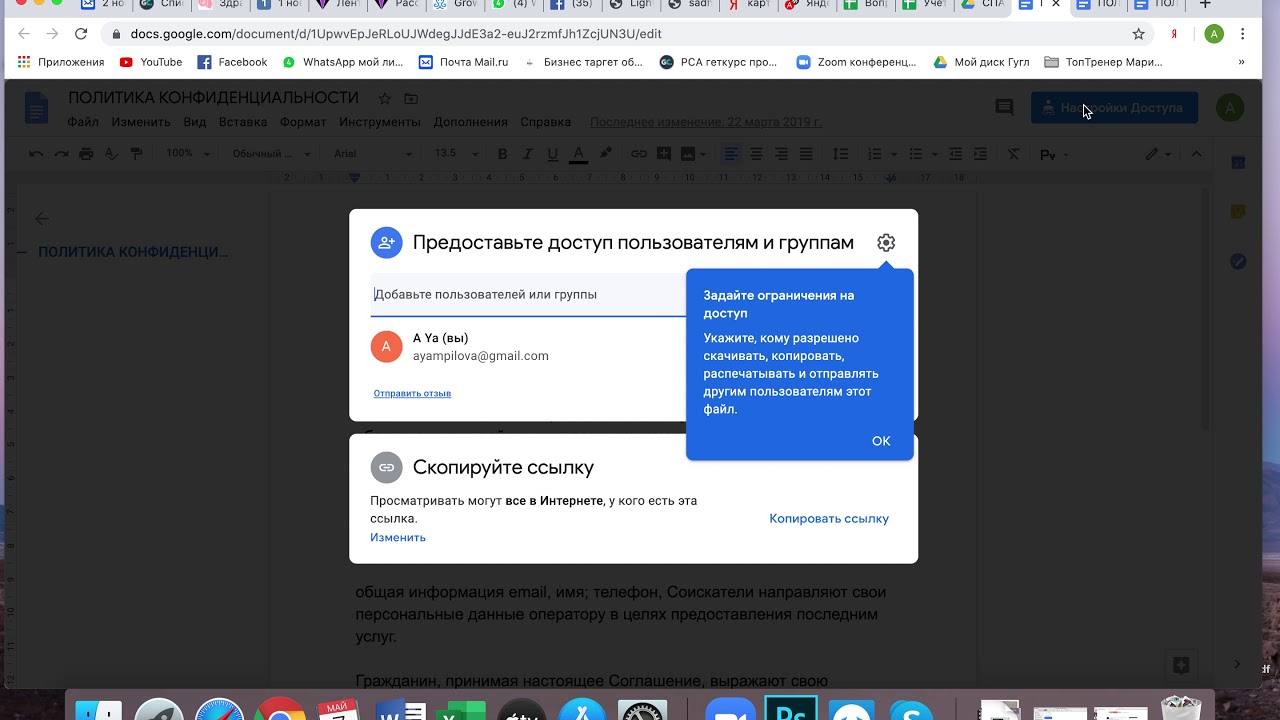Click the insert link icon
The image size is (1280, 720).
[638, 154]
